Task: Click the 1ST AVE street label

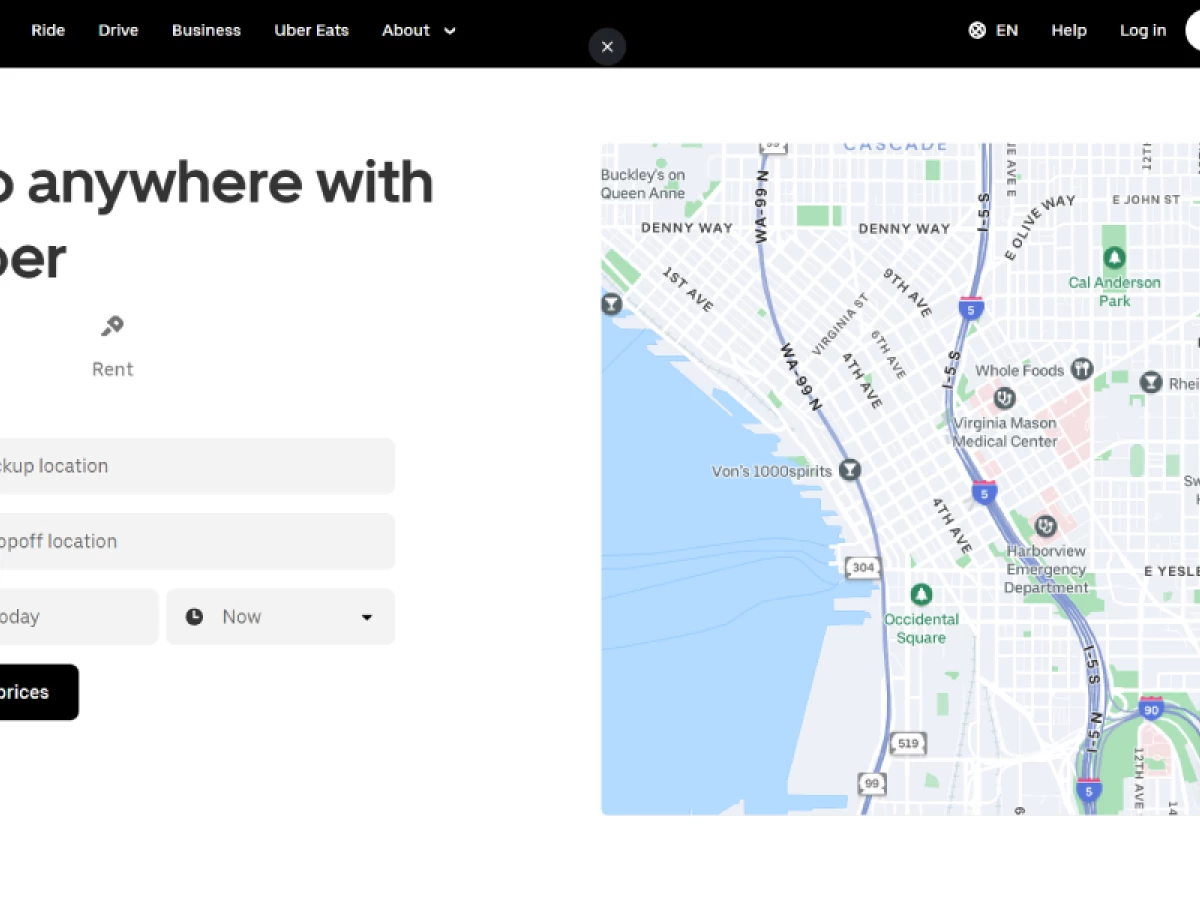Action: (687, 290)
